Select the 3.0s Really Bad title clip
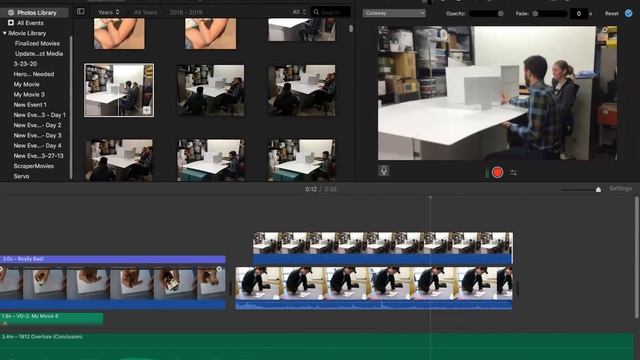 (113, 259)
